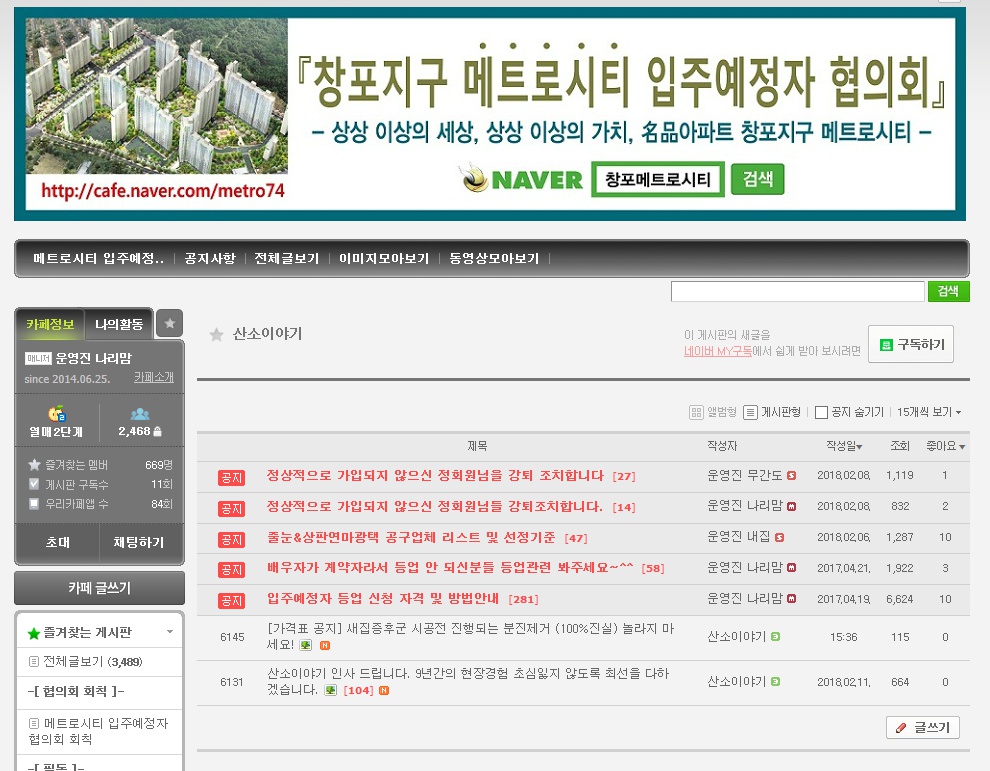Open the fruit level icon above 열매2단계
This screenshot has width=990, height=771.
click(57, 414)
